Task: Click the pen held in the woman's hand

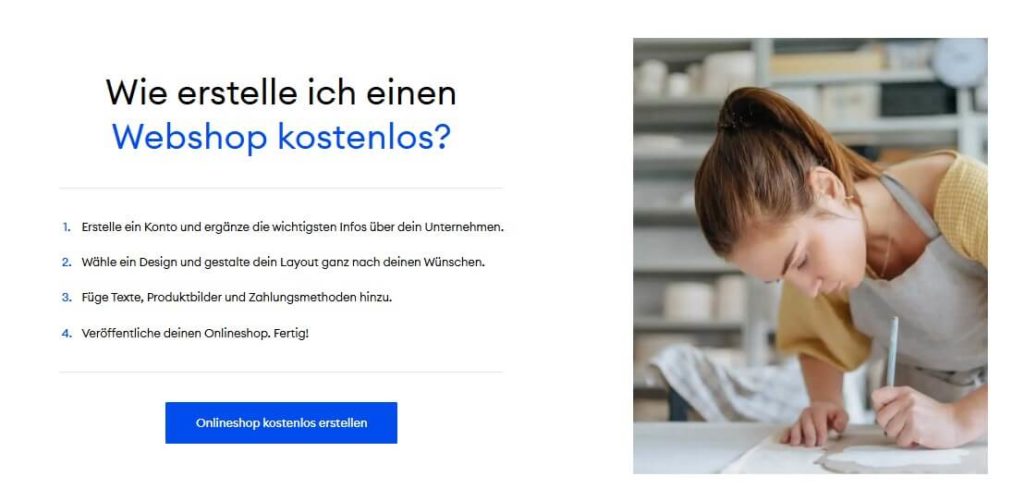Action: tap(891, 353)
